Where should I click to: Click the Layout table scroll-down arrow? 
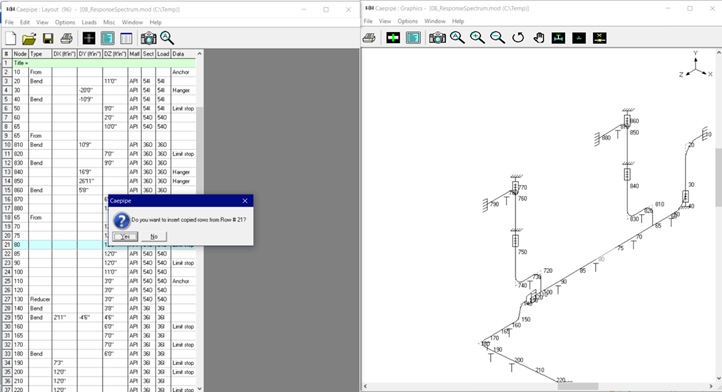tap(199, 389)
